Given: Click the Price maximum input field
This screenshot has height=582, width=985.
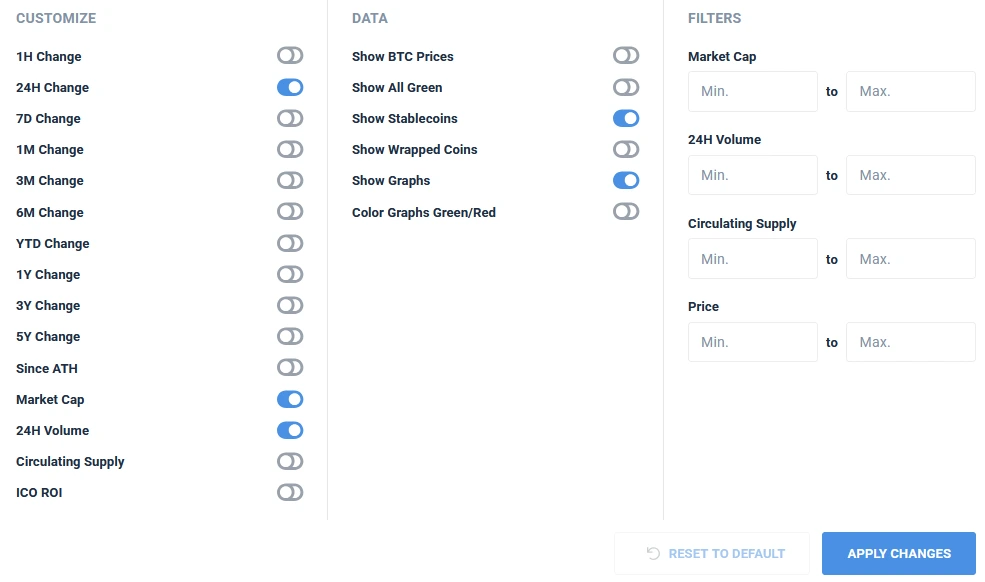Looking at the screenshot, I should (910, 342).
